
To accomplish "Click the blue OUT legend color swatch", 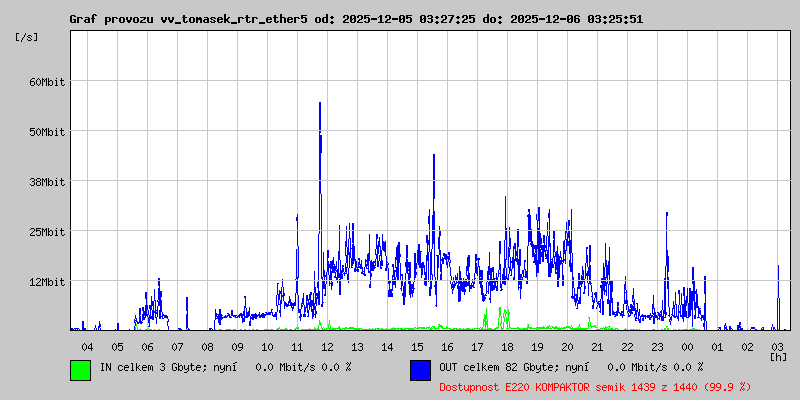I will coord(420,370).
